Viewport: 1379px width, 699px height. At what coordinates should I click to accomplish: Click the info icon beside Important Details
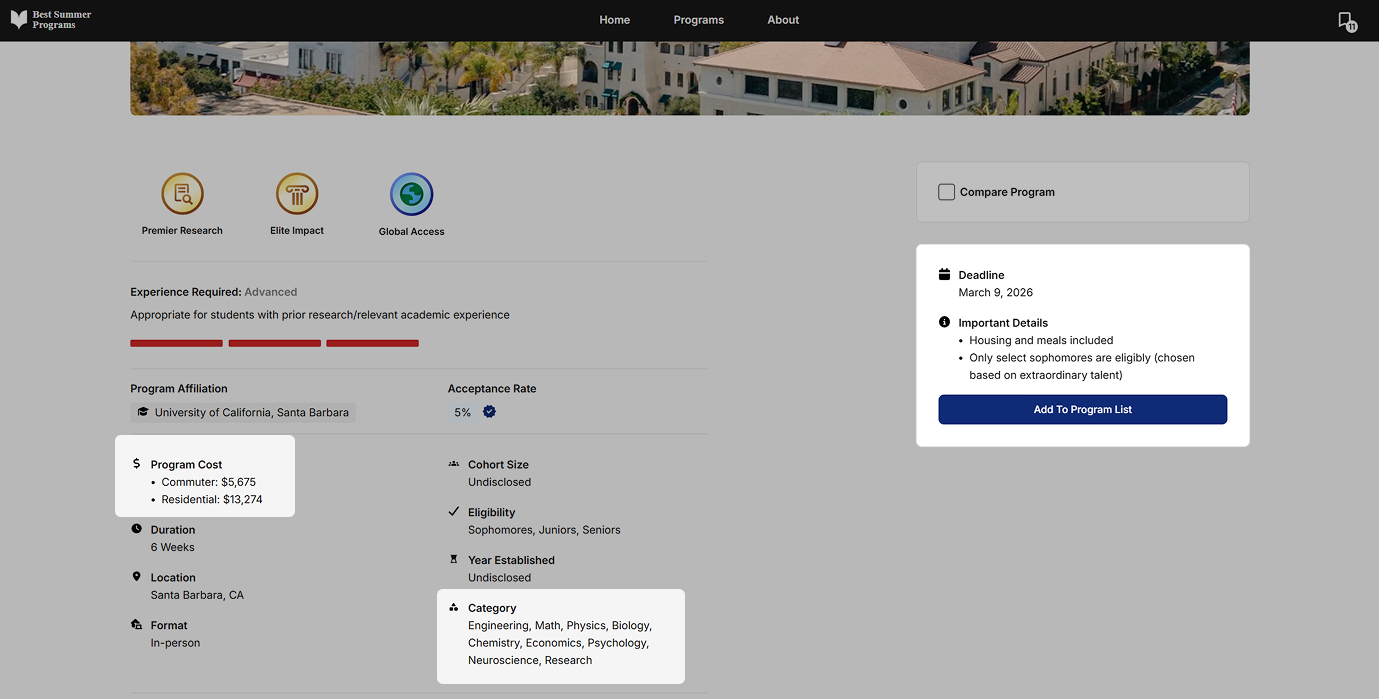tap(945, 322)
